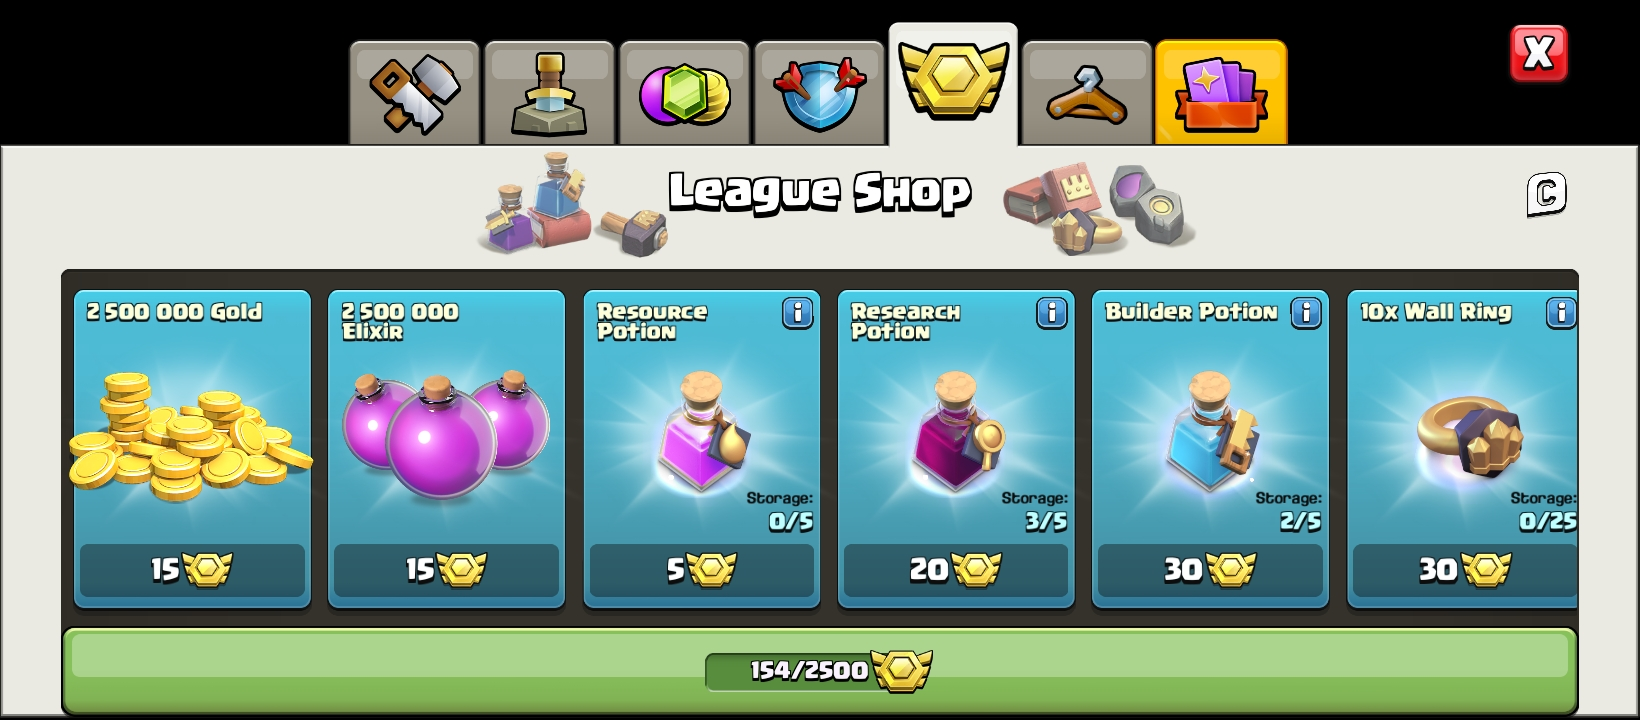Show info for Resource Potion
The width and height of the screenshot is (1640, 720).
click(797, 313)
